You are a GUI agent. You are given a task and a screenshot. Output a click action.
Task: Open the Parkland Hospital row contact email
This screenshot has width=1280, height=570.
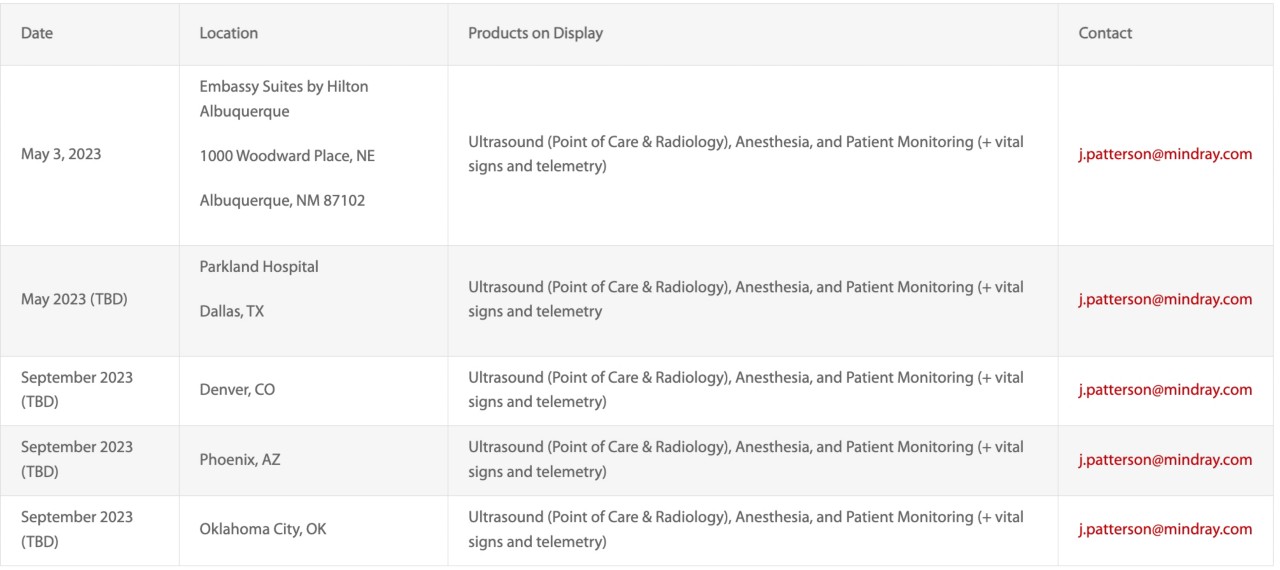click(1165, 299)
